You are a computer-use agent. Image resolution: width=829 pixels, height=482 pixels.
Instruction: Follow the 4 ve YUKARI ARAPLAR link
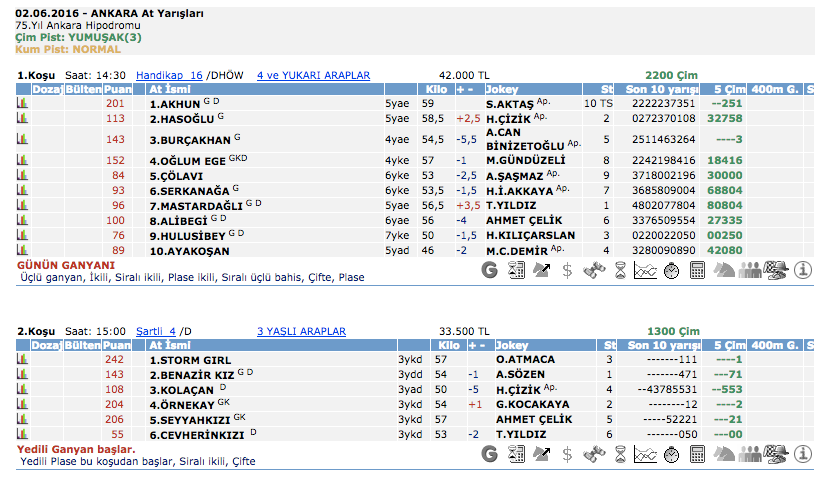313,75
